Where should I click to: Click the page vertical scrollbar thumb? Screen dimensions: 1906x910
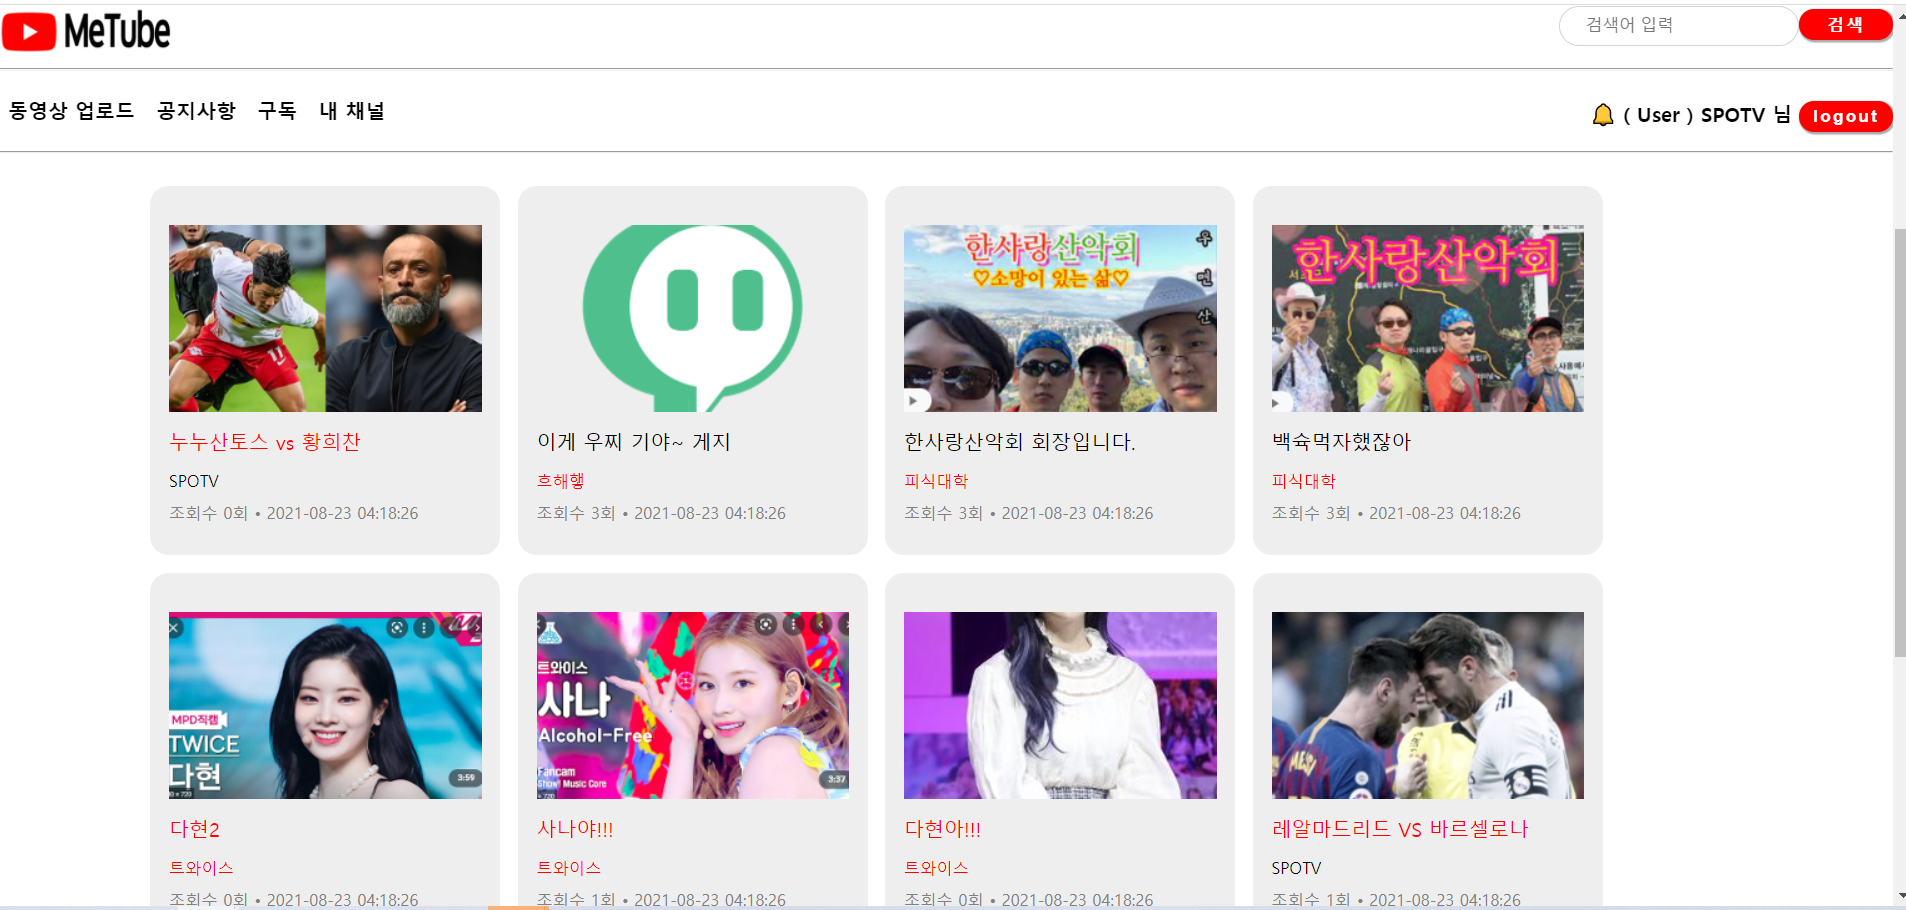coord(1900,443)
